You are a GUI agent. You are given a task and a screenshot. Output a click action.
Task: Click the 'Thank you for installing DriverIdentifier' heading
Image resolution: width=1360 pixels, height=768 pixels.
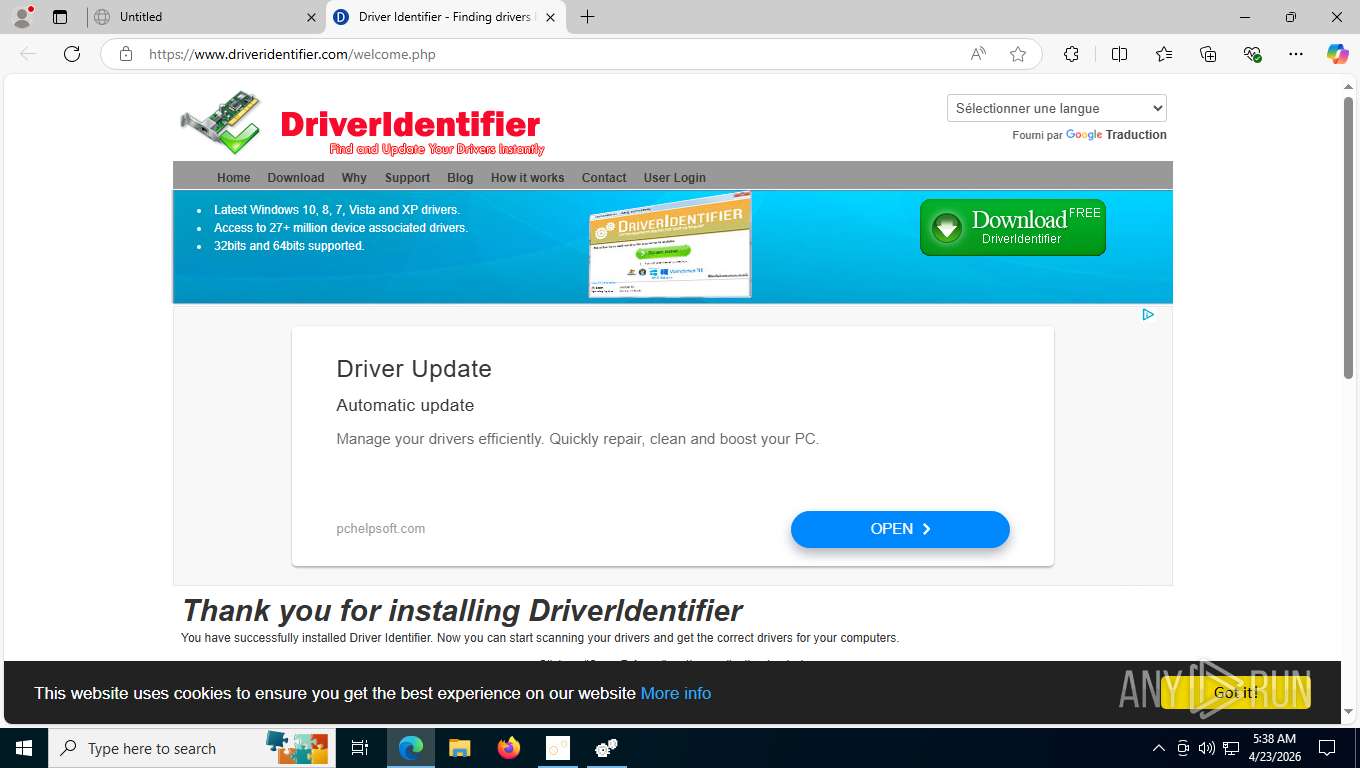coord(462,610)
